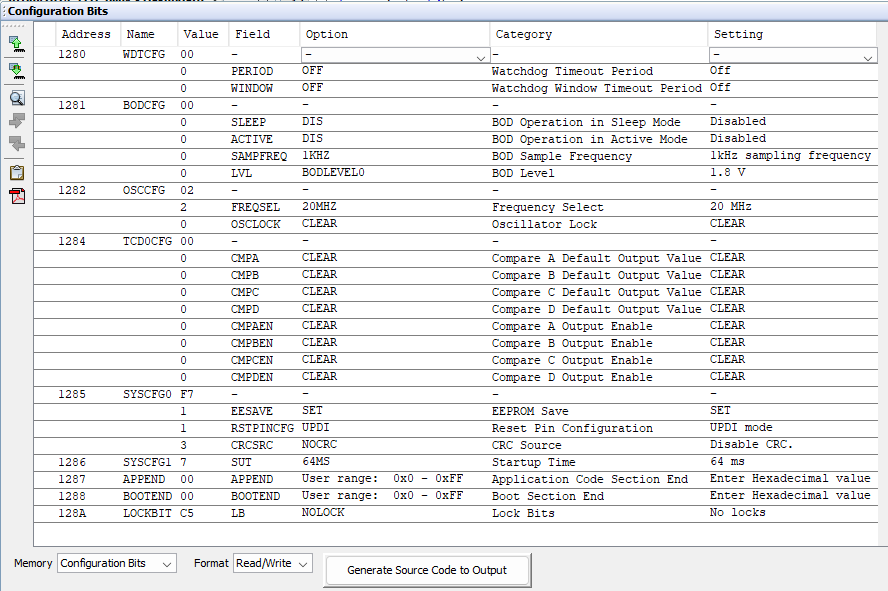
Task: Select the TCD0CFG register name cell
Action: tap(147, 241)
